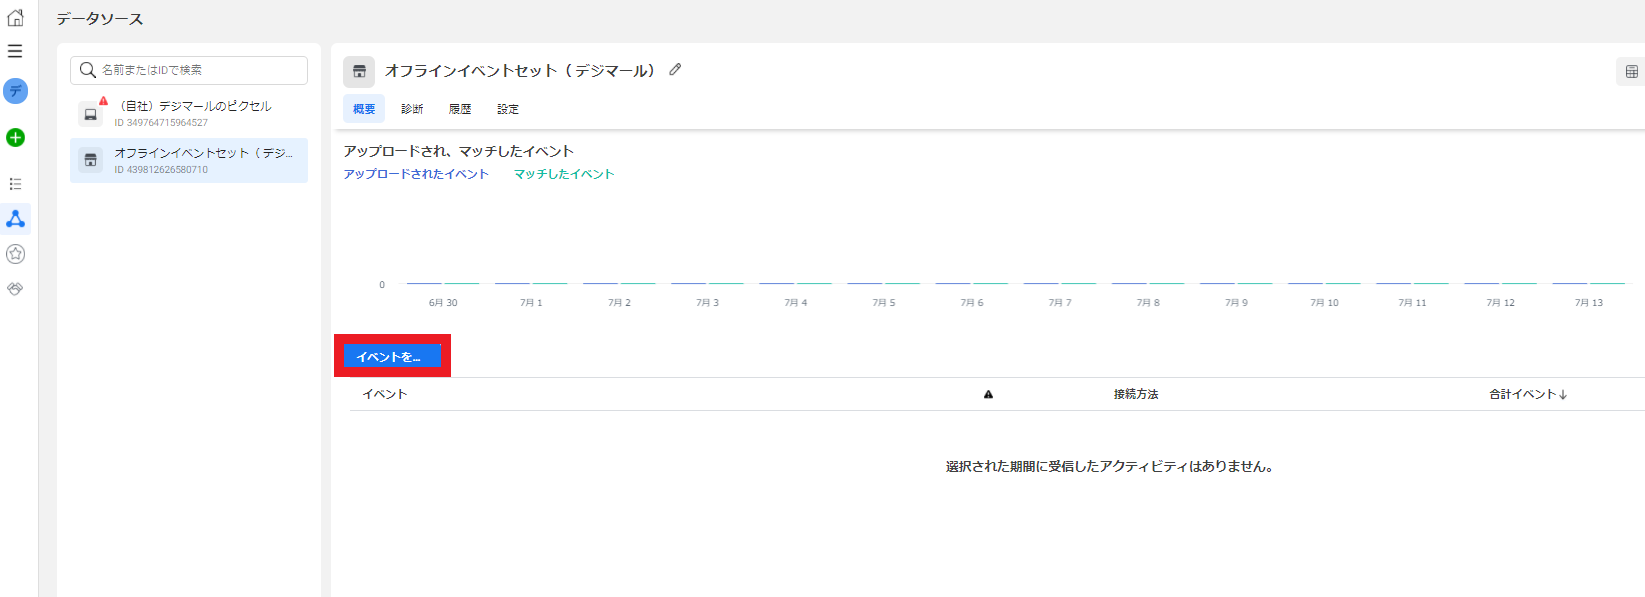Toggle マッチしたイベント chart series
This screenshot has height=597, width=1645.
(564, 174)
